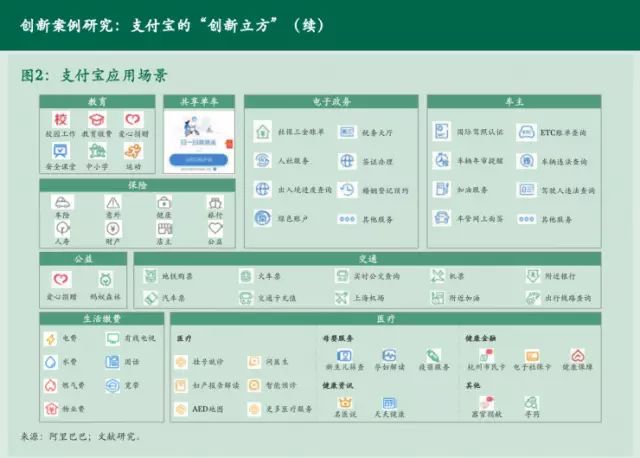Click the 电费 lightning icon
The width and height of the screenshot is (640, 458).
51,338
